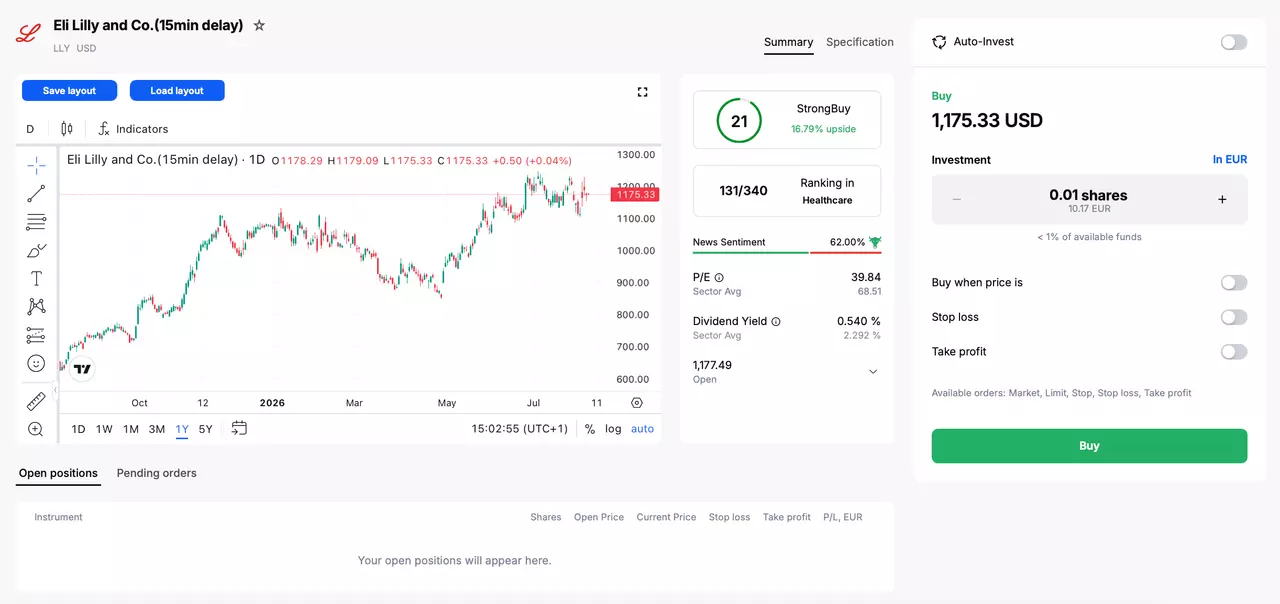Open candlestick chart style selector
Image resolution: width=1280 pixels, height=604 pixels.
[x=67, y=129]
